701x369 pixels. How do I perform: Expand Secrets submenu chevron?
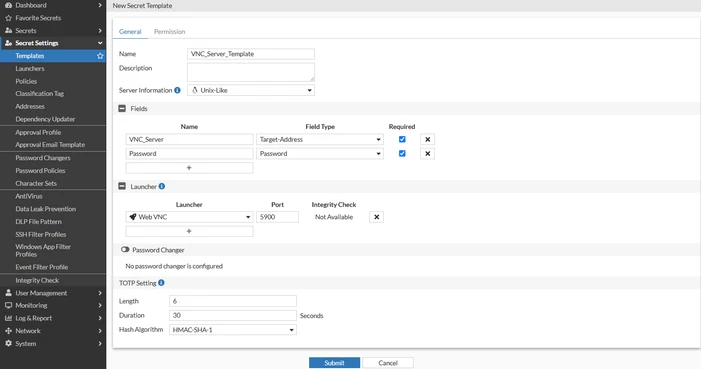pos(100,30)
